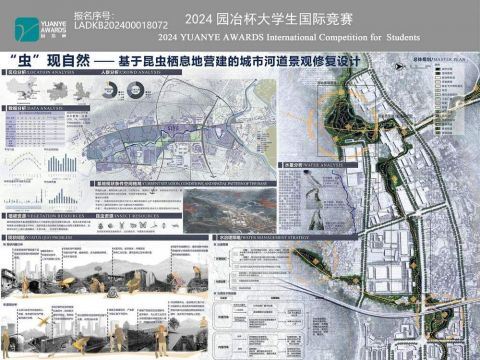This screenshot has height=360, width=480.
Task: Click the 报名序号 label
Action: (94, 15)
